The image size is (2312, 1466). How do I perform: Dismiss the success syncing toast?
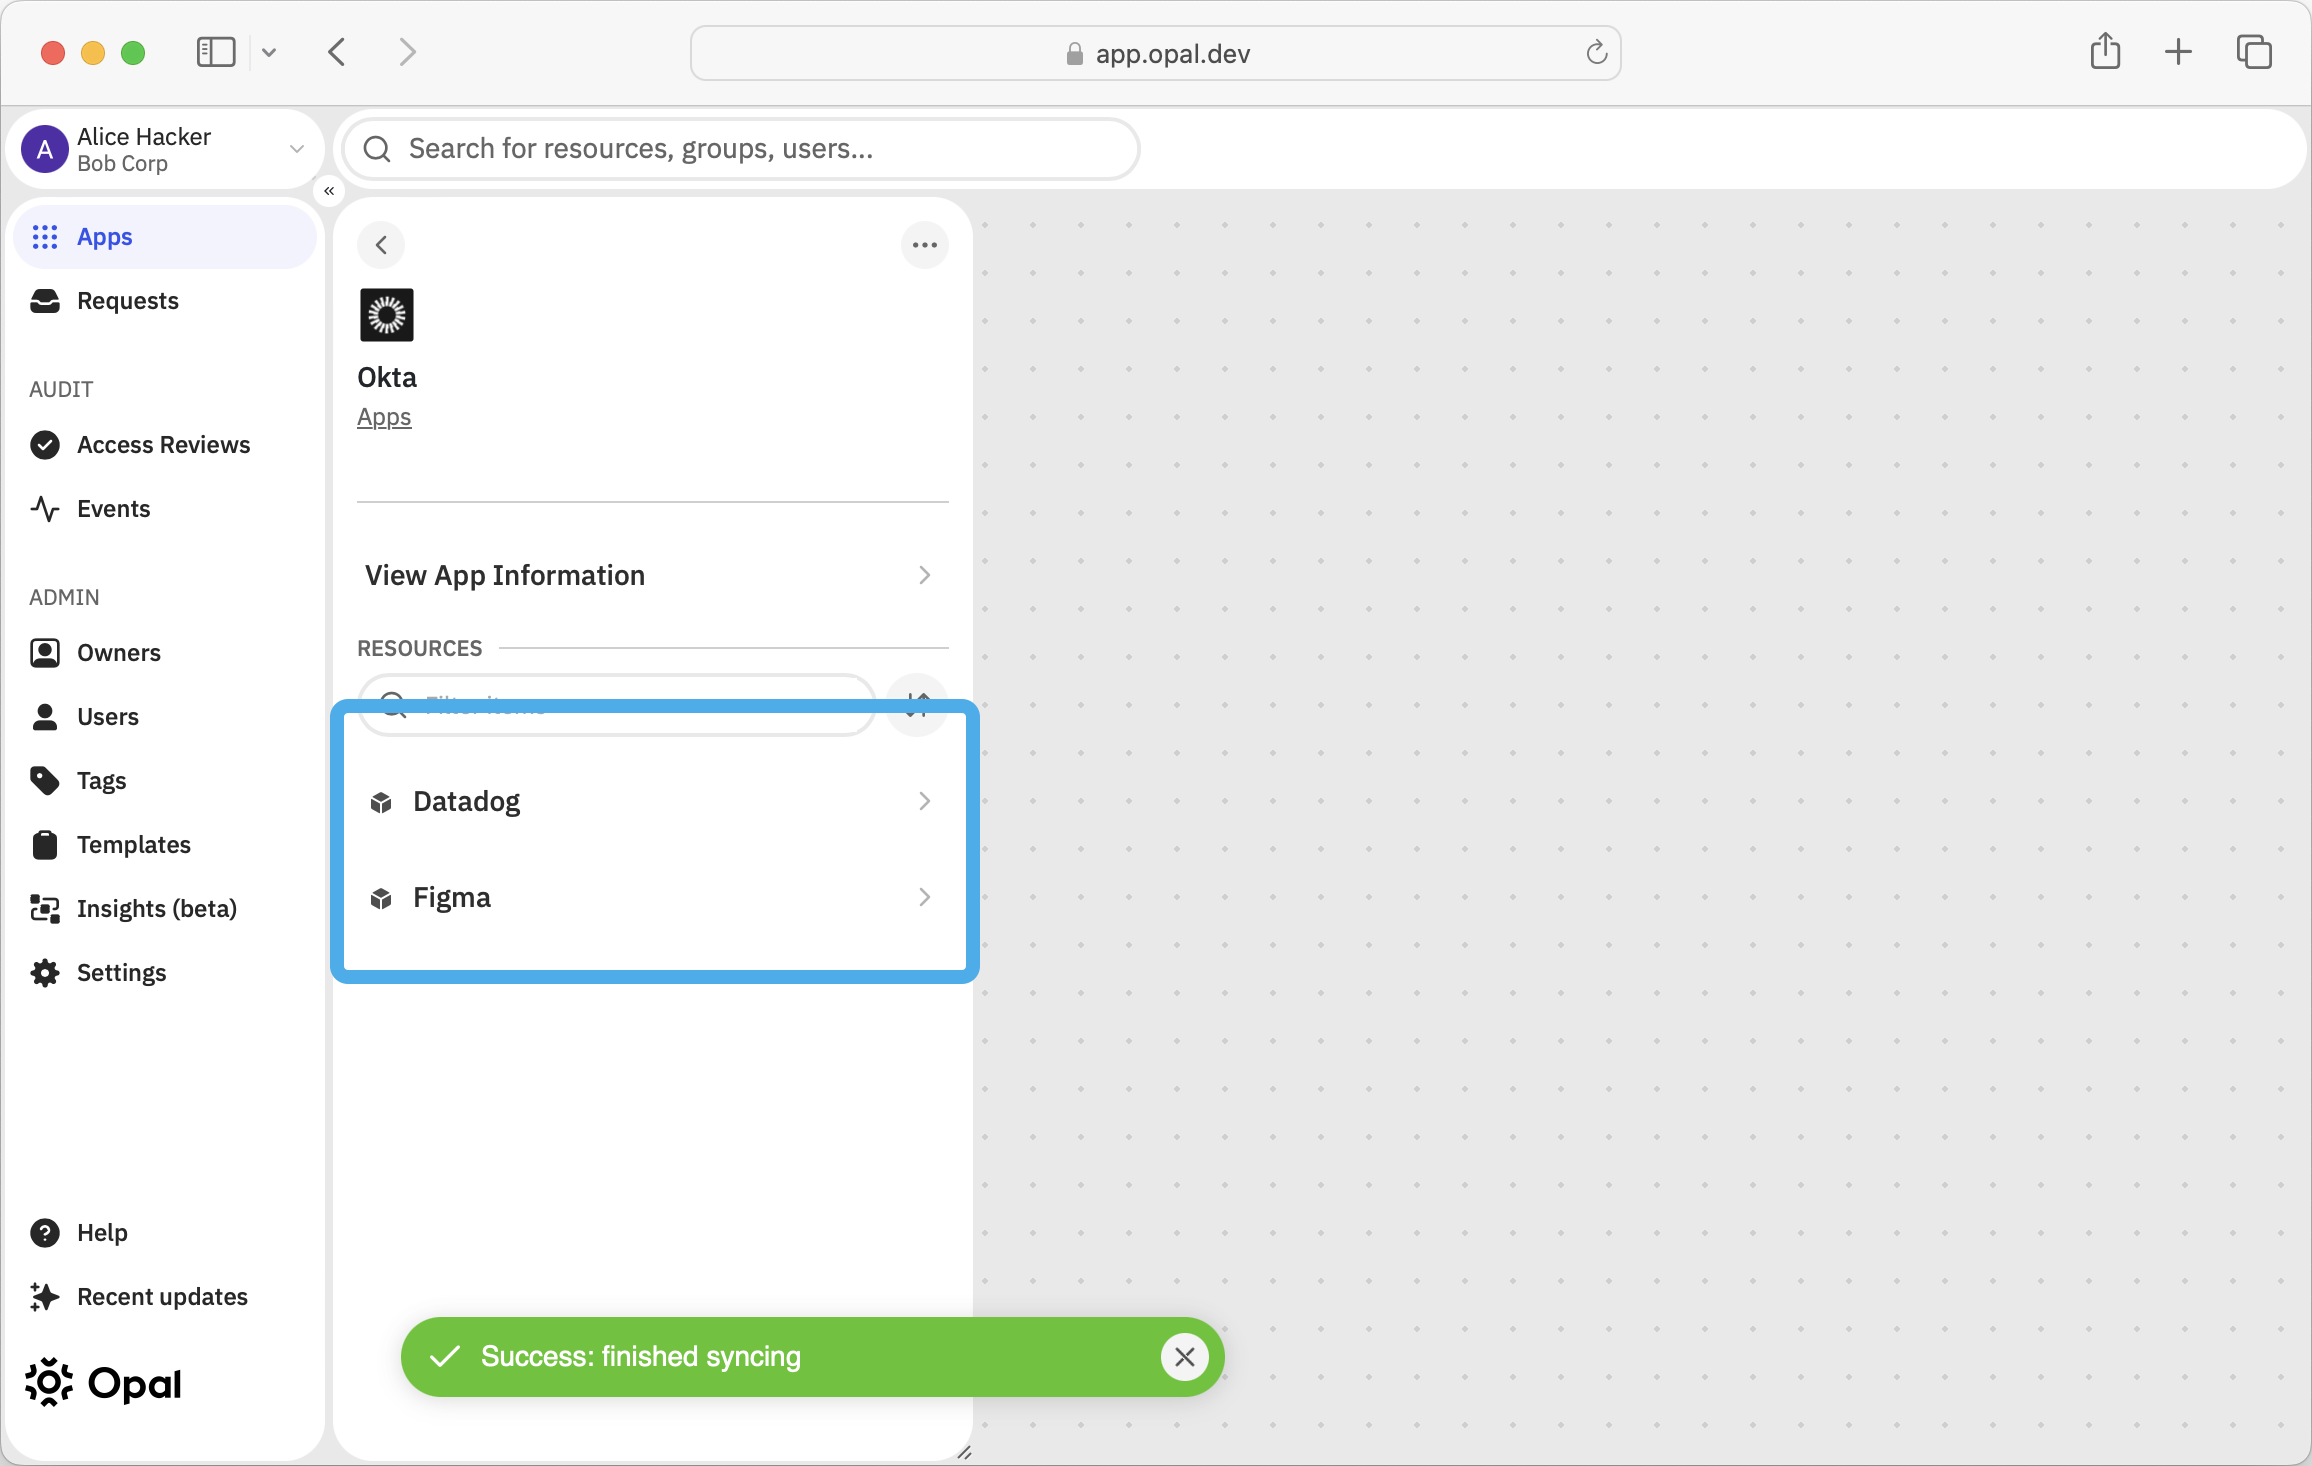click(x=1185, y=1357)
